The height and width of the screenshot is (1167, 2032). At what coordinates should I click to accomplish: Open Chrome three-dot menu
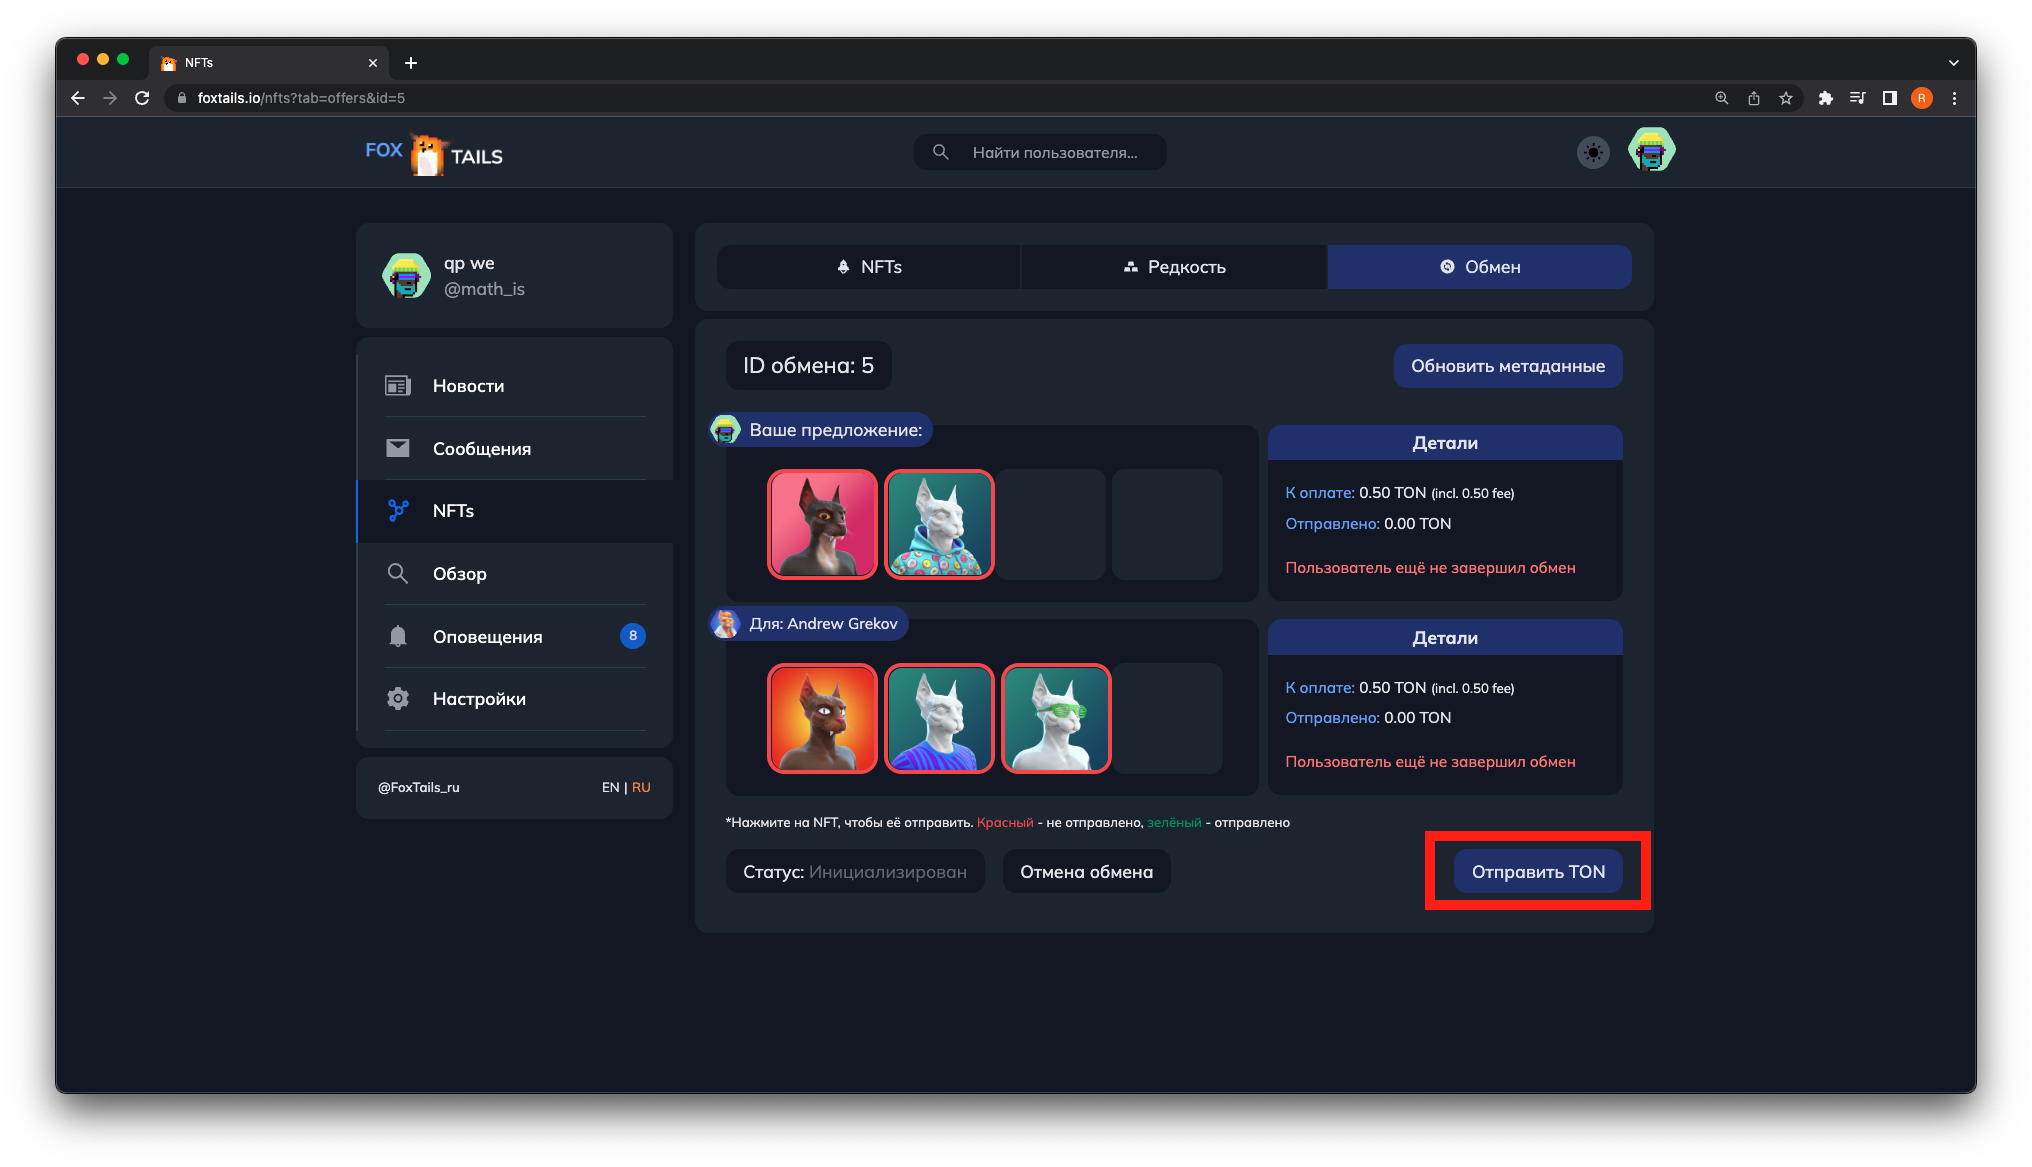(x=1954, y=98)
